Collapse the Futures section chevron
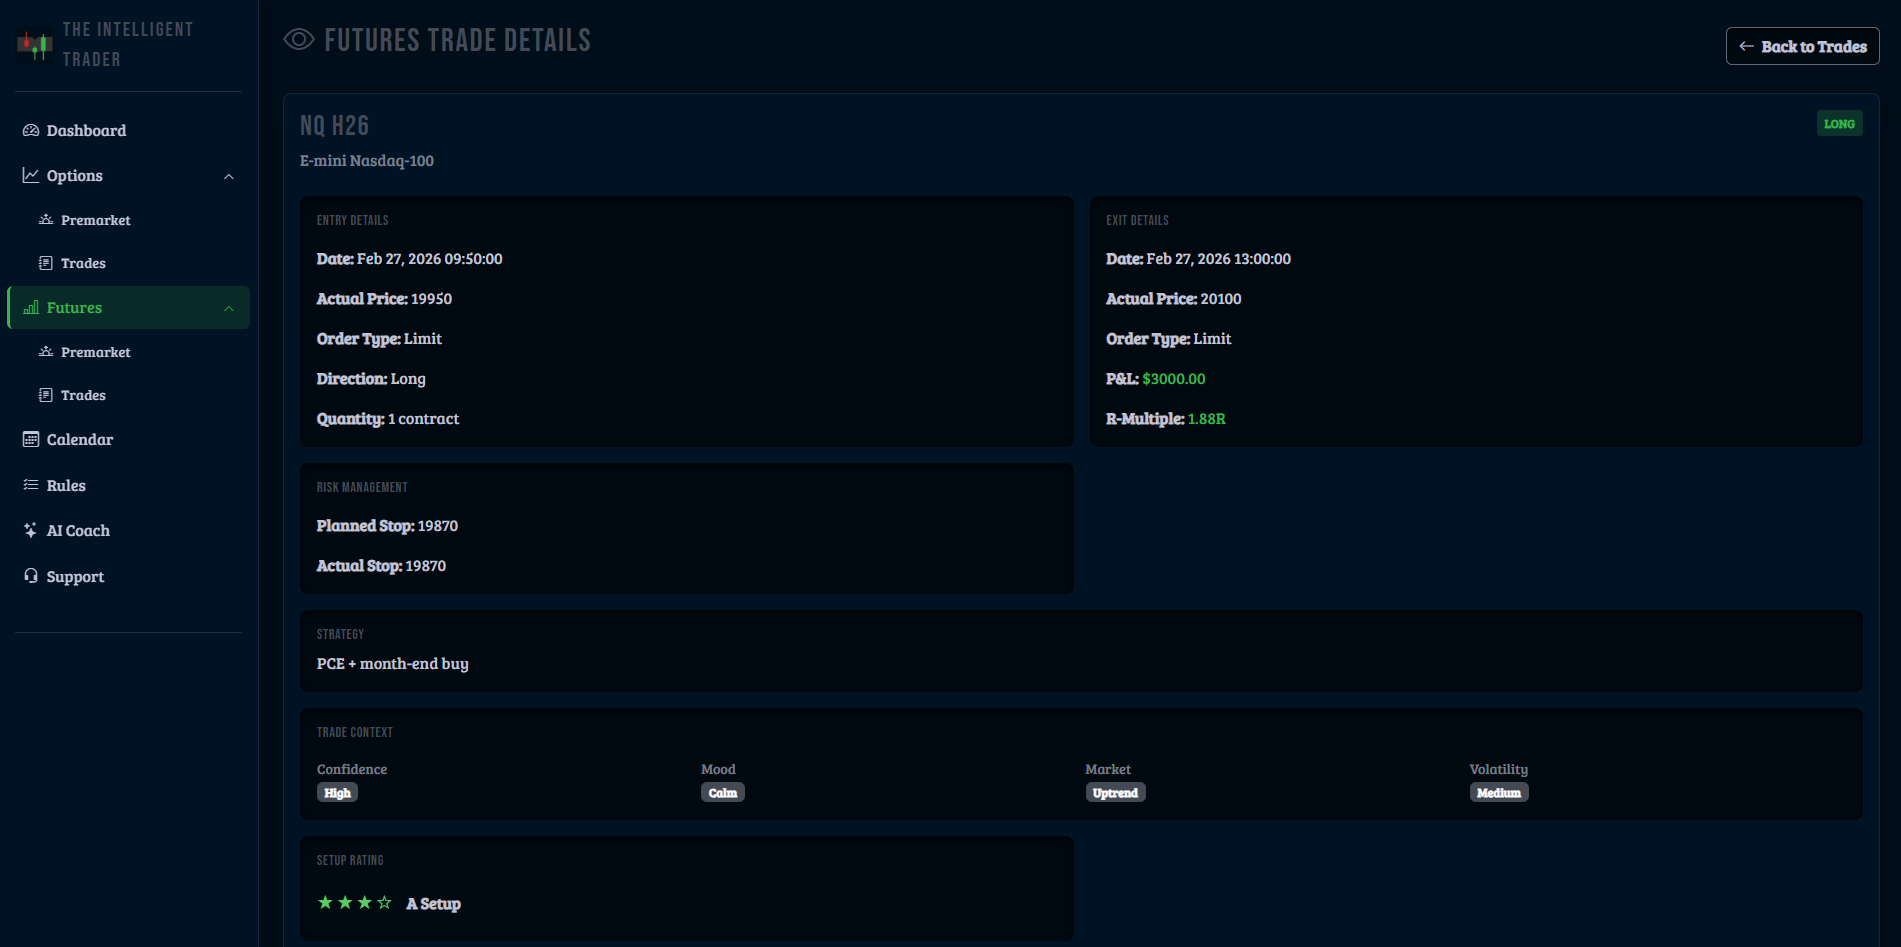The height and width of the screenshot is (947, 1901). point(229,307)
